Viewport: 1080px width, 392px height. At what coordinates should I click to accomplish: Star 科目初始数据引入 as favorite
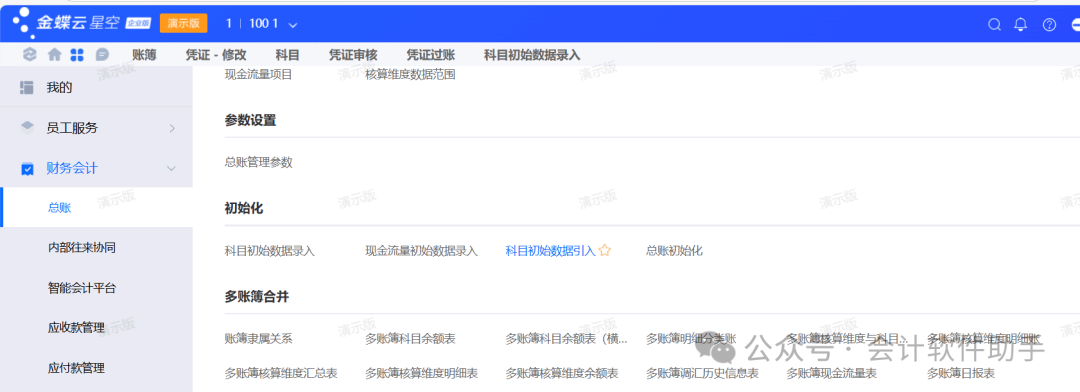tap(605, 251)
